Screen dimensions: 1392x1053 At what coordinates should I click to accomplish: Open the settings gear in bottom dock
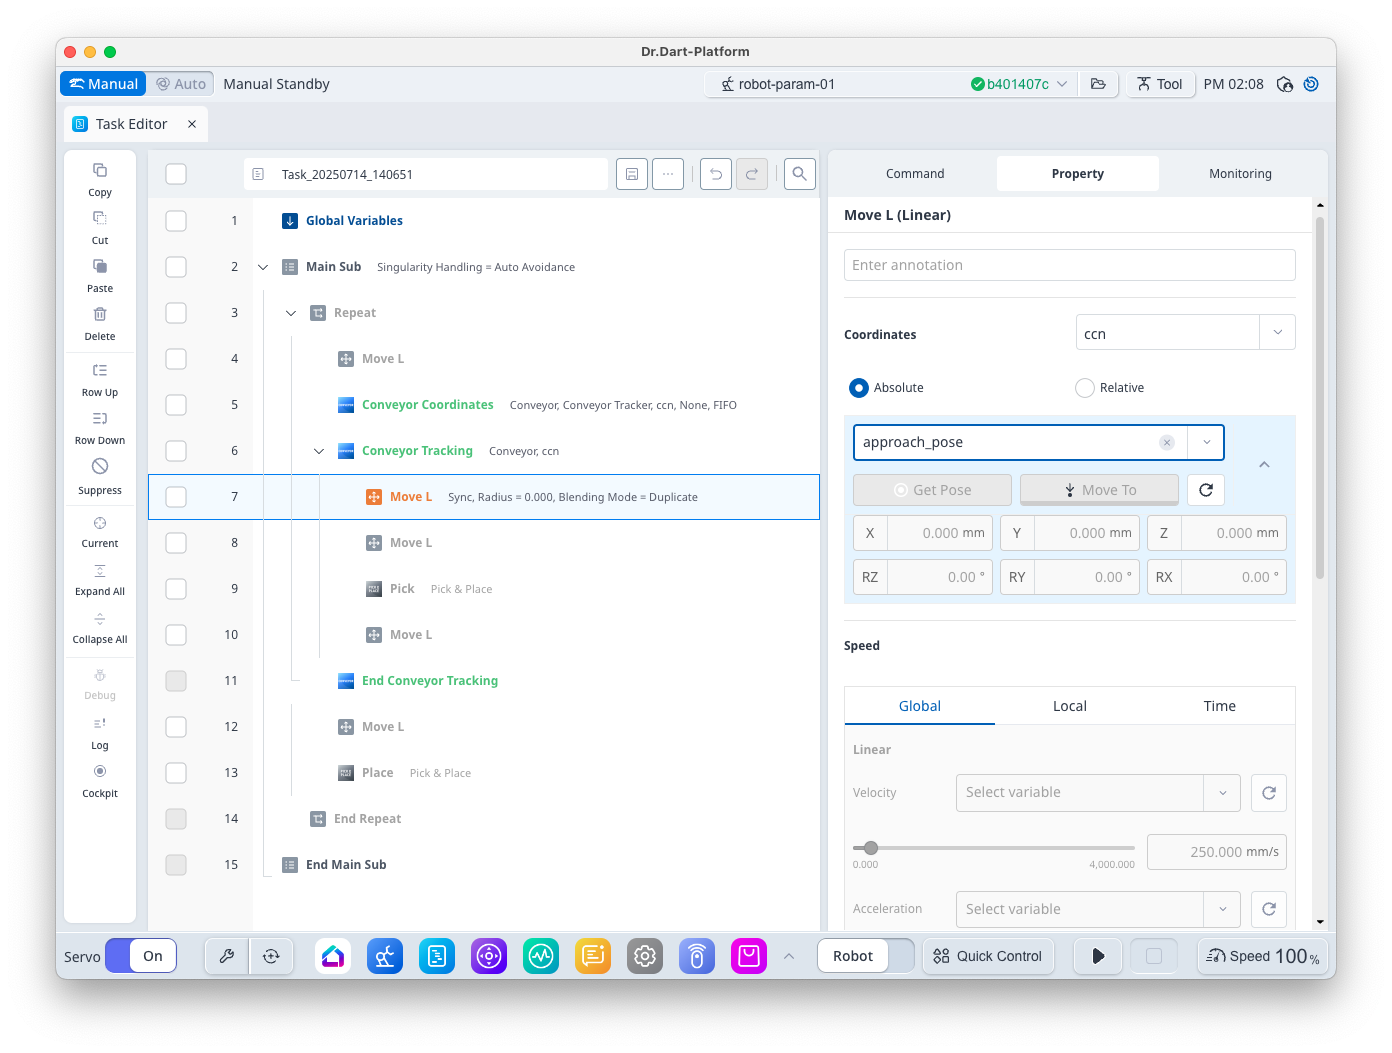coord(645,956)
